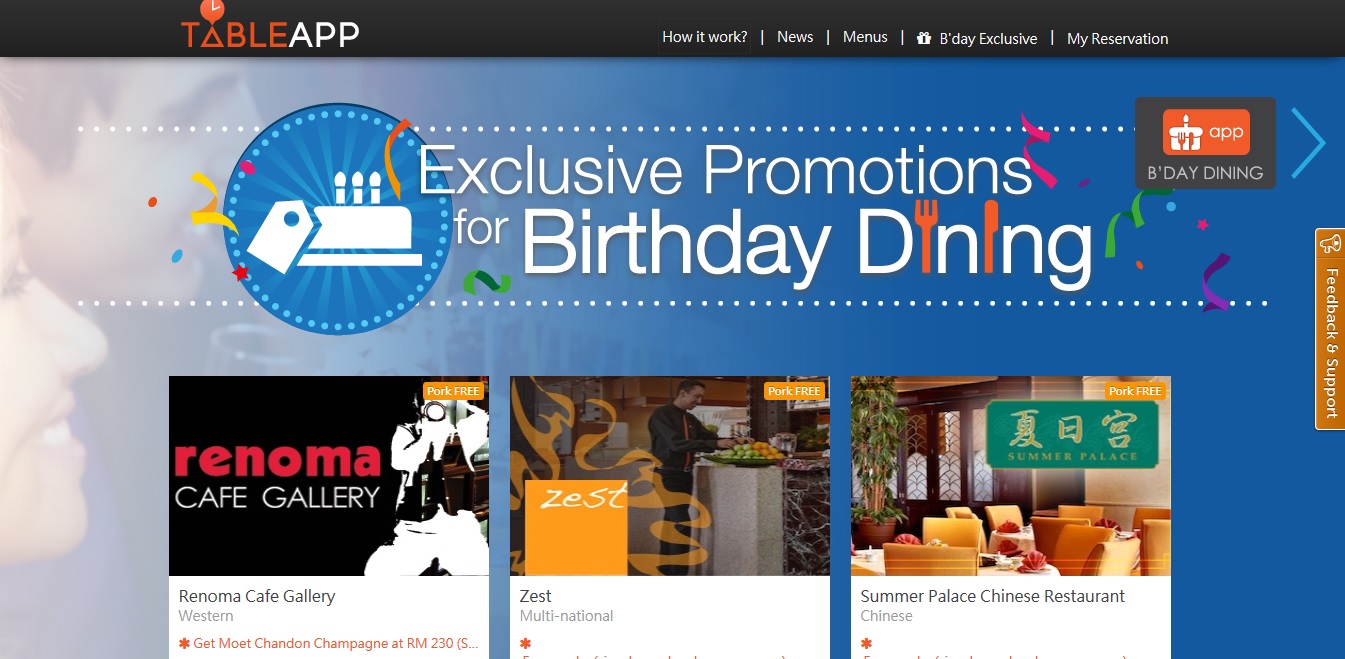Click the megaphone icon on the Feedback tab
The height and width of the screenshot is (659, 1345).
[x=1330, y=243]
